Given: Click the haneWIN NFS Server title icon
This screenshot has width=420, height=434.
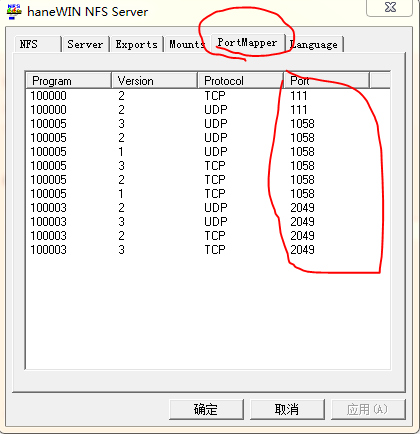Looking at the screenshot, I should pos(13,11).
